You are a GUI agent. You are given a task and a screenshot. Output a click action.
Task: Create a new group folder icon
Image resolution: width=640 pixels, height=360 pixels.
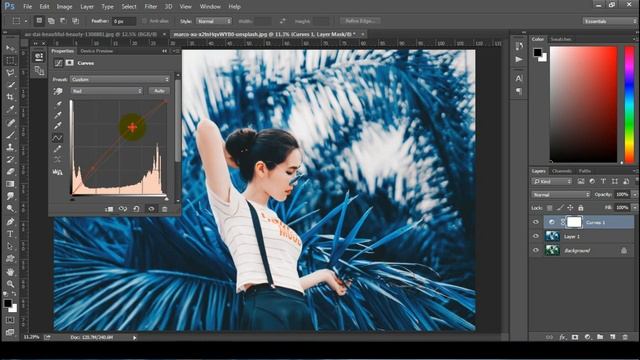tap(600, 337)
